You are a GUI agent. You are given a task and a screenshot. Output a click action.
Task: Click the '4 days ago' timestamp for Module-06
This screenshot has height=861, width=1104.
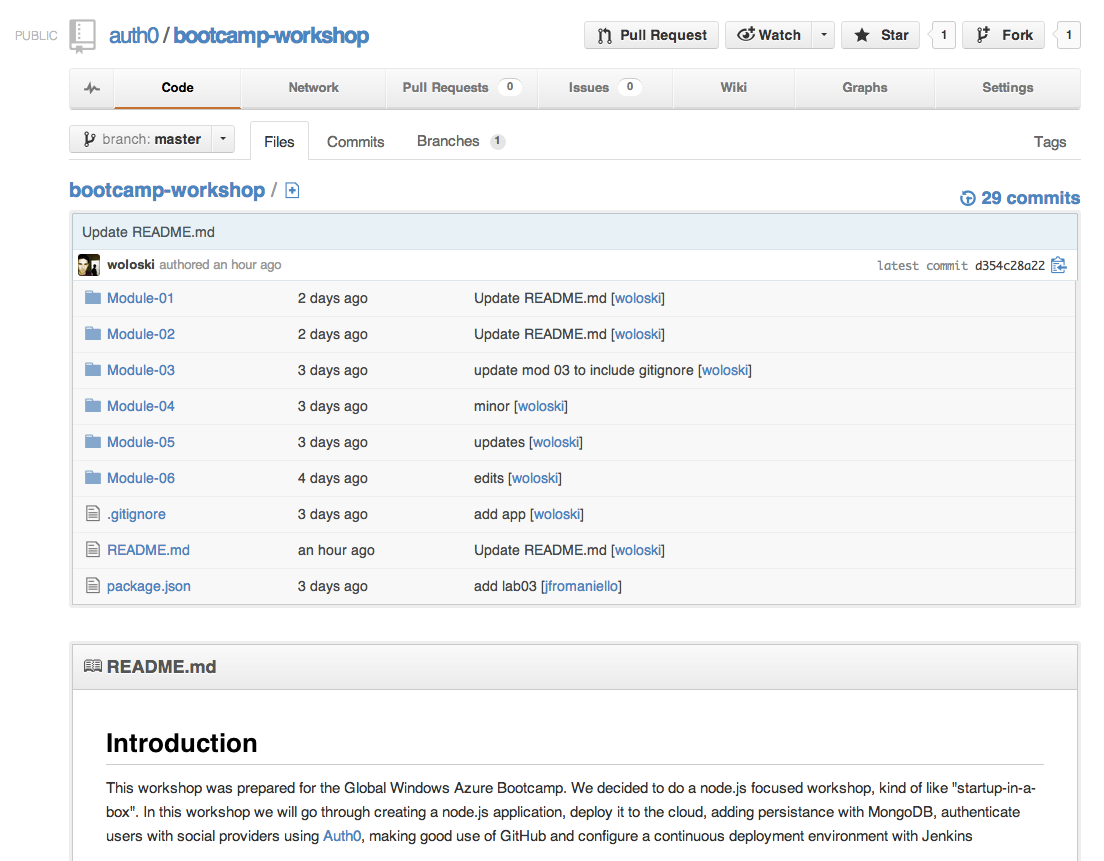pyautogui.click(x=332, y=478)
